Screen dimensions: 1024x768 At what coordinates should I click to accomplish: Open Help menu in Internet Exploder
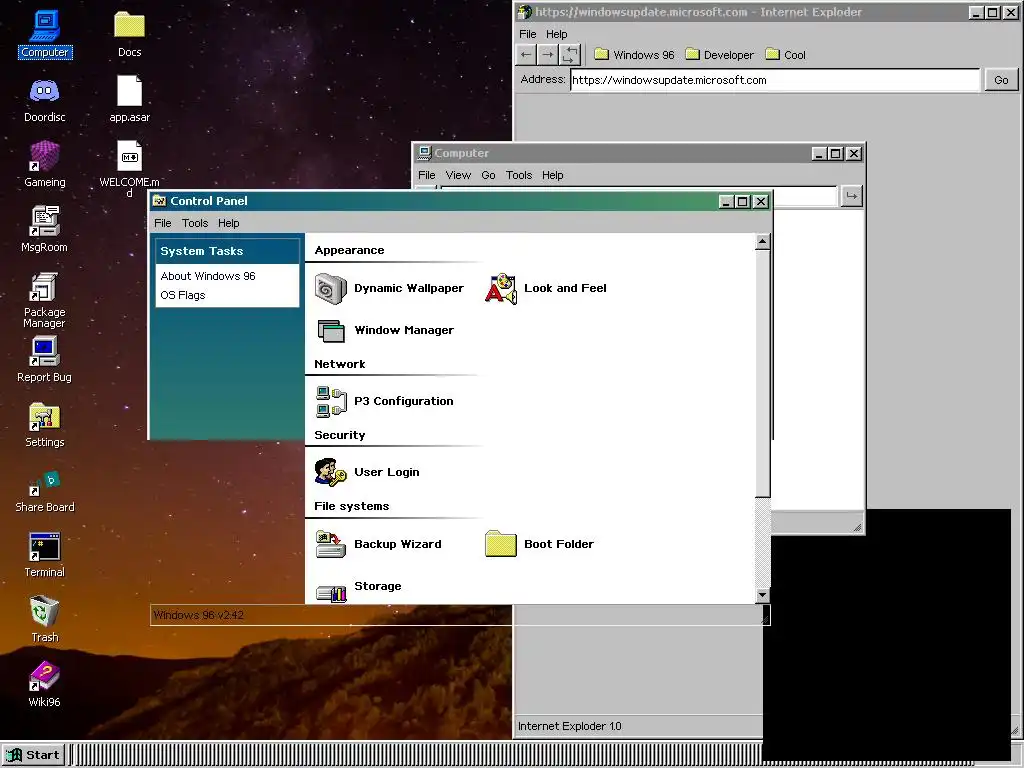pos(556,34)
